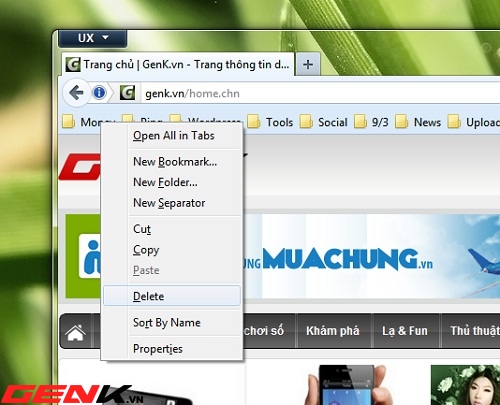The height and width of the screenshot is (405, 500).
Task: Open the 9/3 bookmarks folder
Action: 371,122
